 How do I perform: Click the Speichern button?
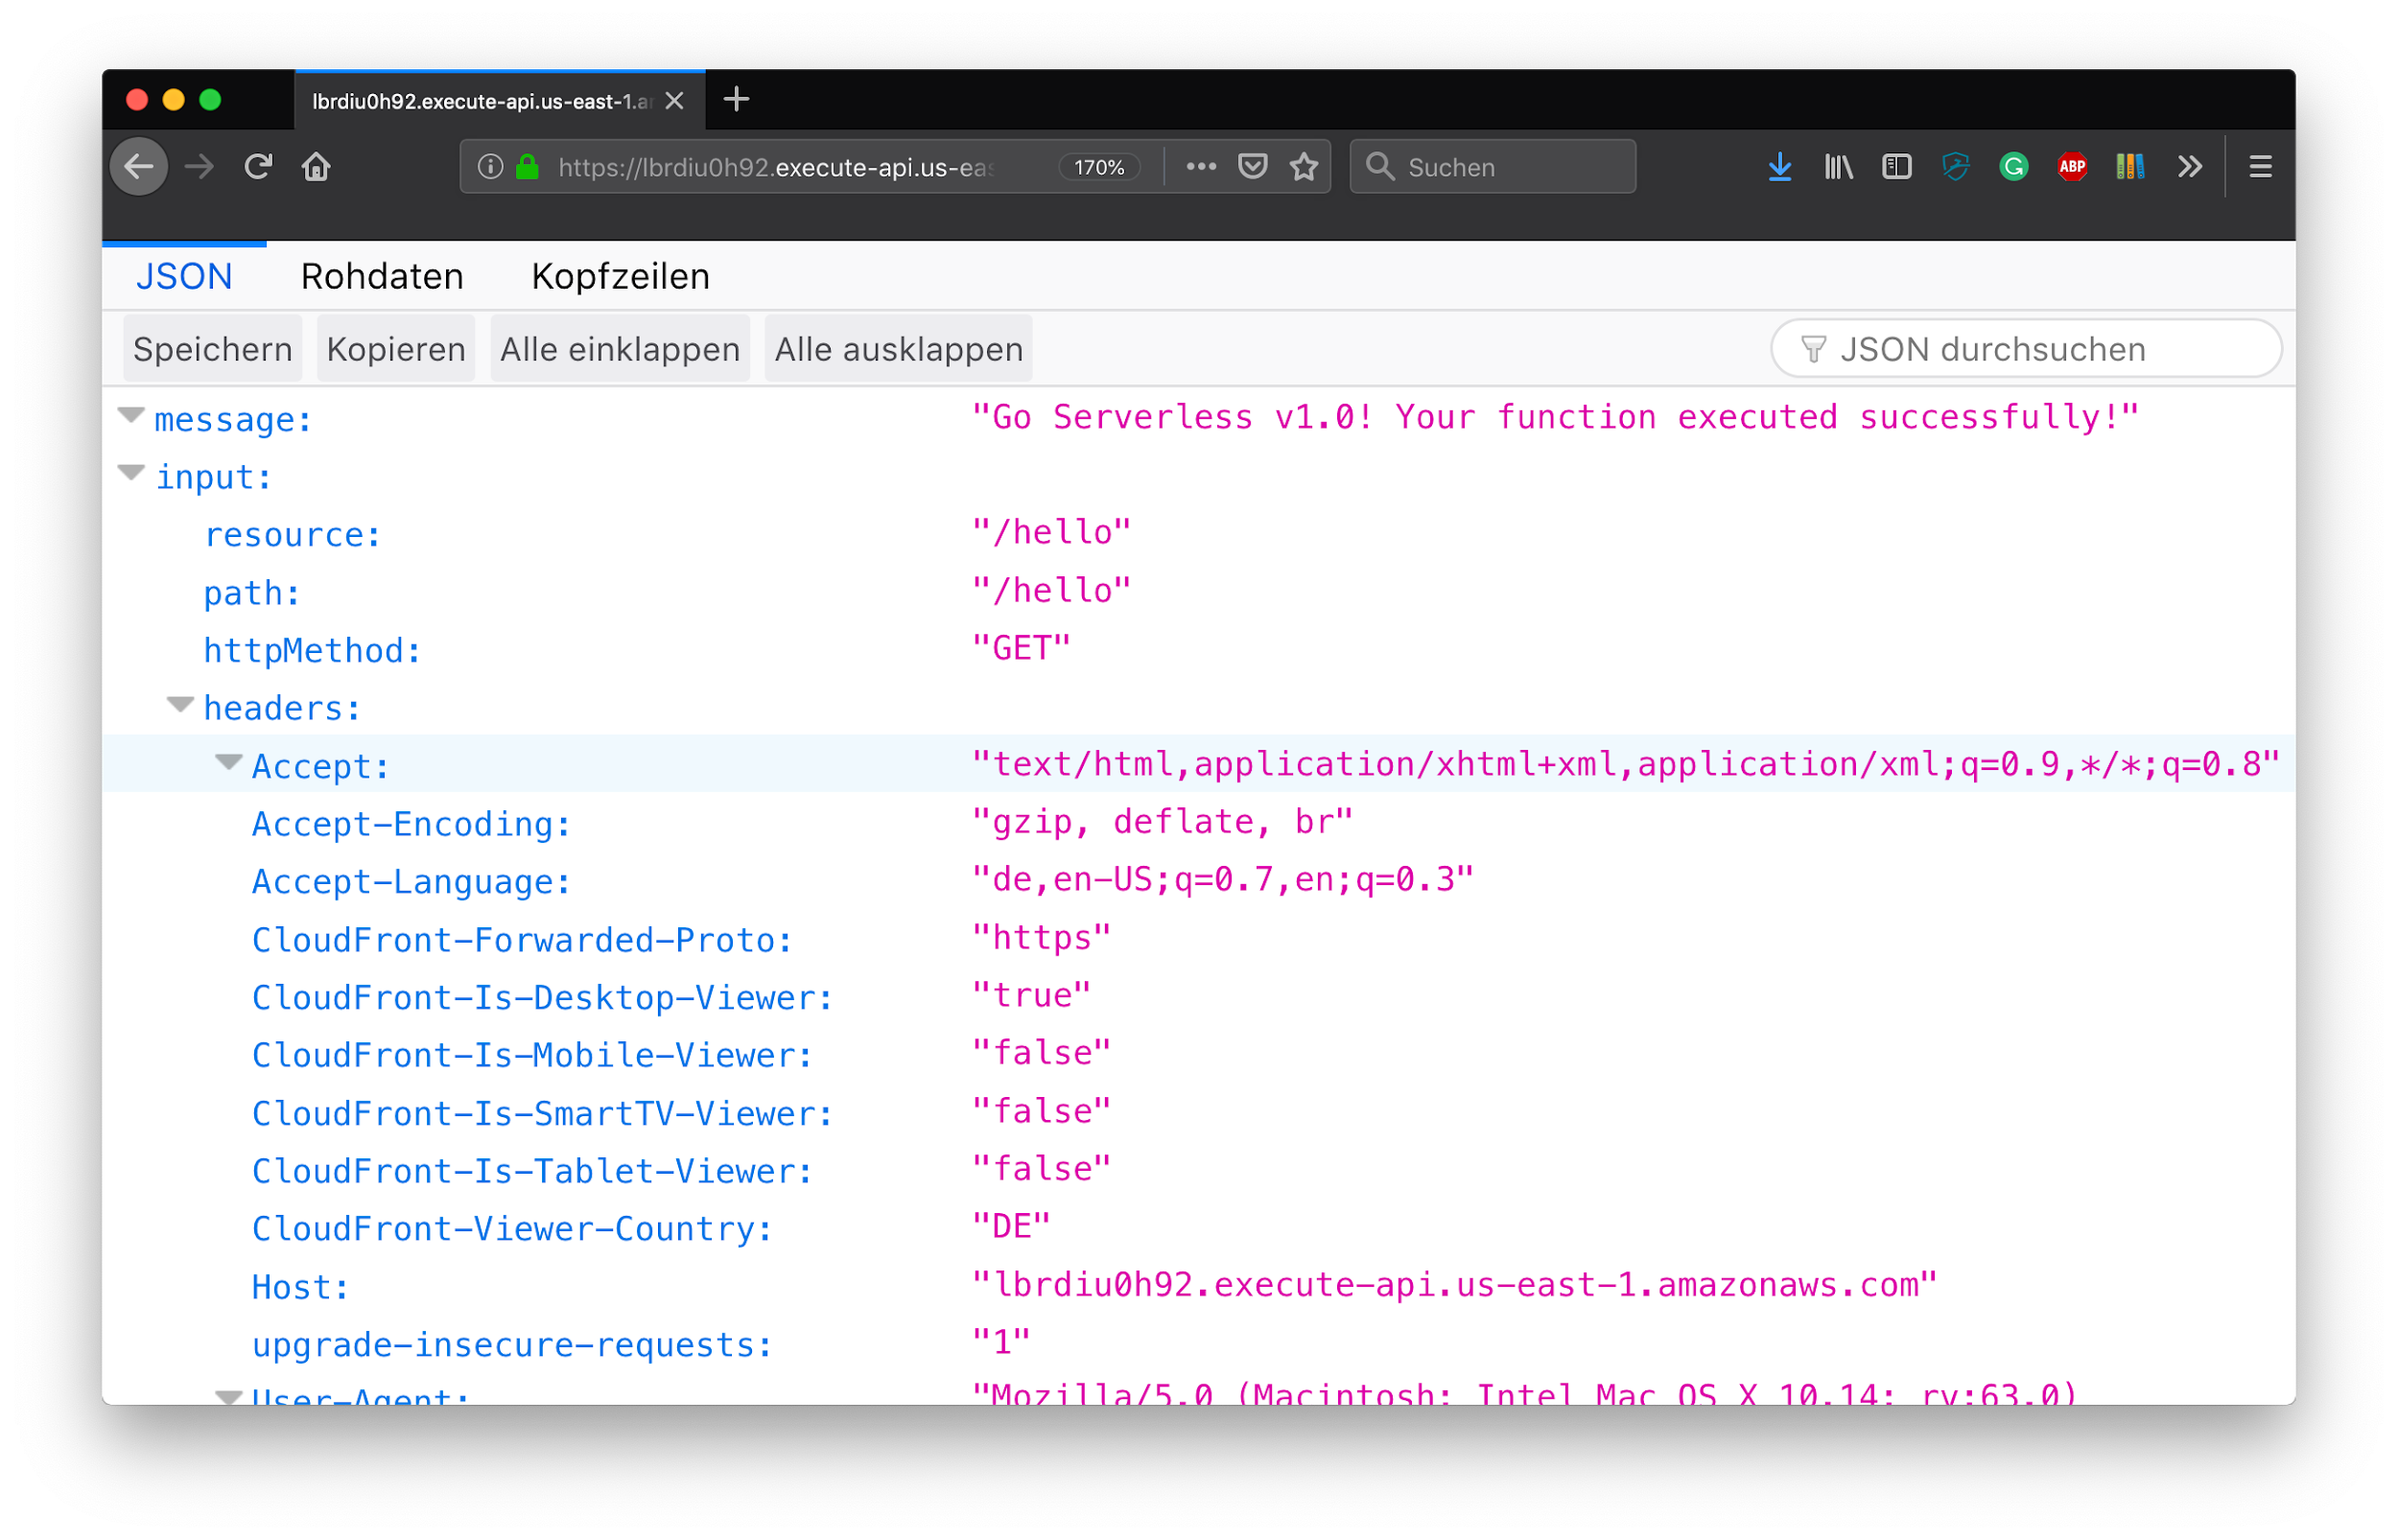coord(213,349)
